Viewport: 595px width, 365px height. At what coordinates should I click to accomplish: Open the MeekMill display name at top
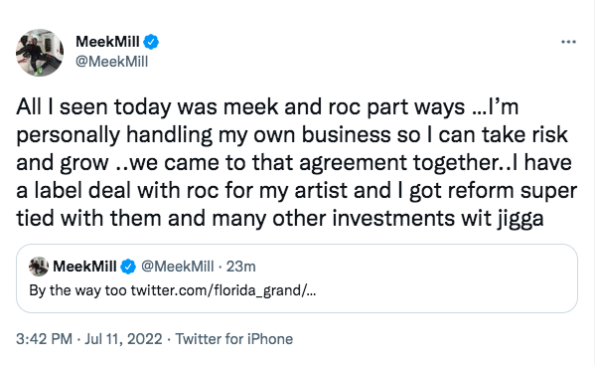pyautogui.click(x=107, y=42)
